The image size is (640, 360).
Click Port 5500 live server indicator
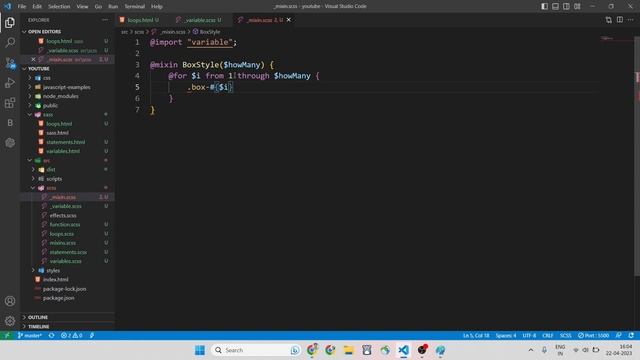[593, 335]
